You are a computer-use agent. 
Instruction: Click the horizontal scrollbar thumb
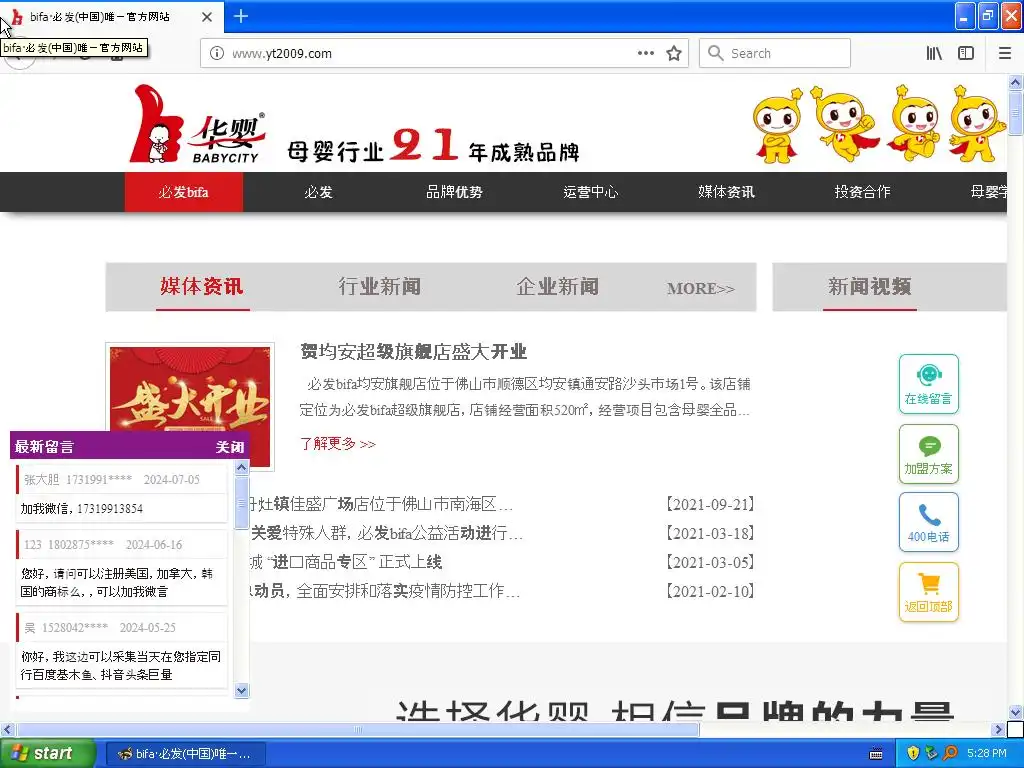pyautogui.click(x=357, y=729)
